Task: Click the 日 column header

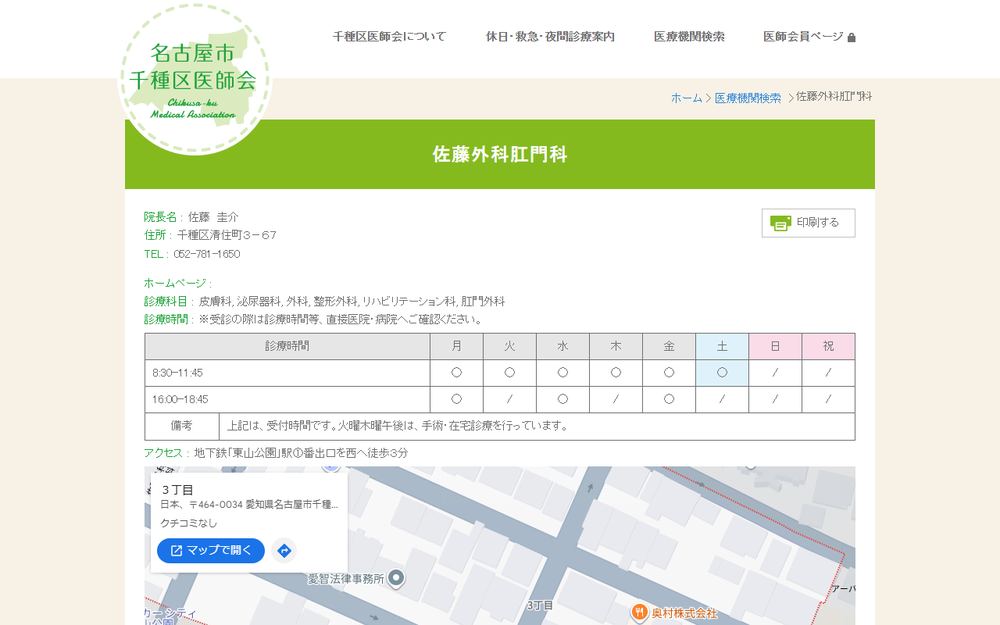Action: click(x=775, y=346)
